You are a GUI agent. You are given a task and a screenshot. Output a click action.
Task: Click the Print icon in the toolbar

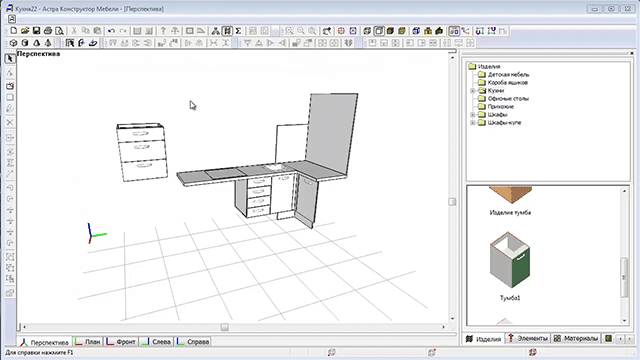pos(48,31)
